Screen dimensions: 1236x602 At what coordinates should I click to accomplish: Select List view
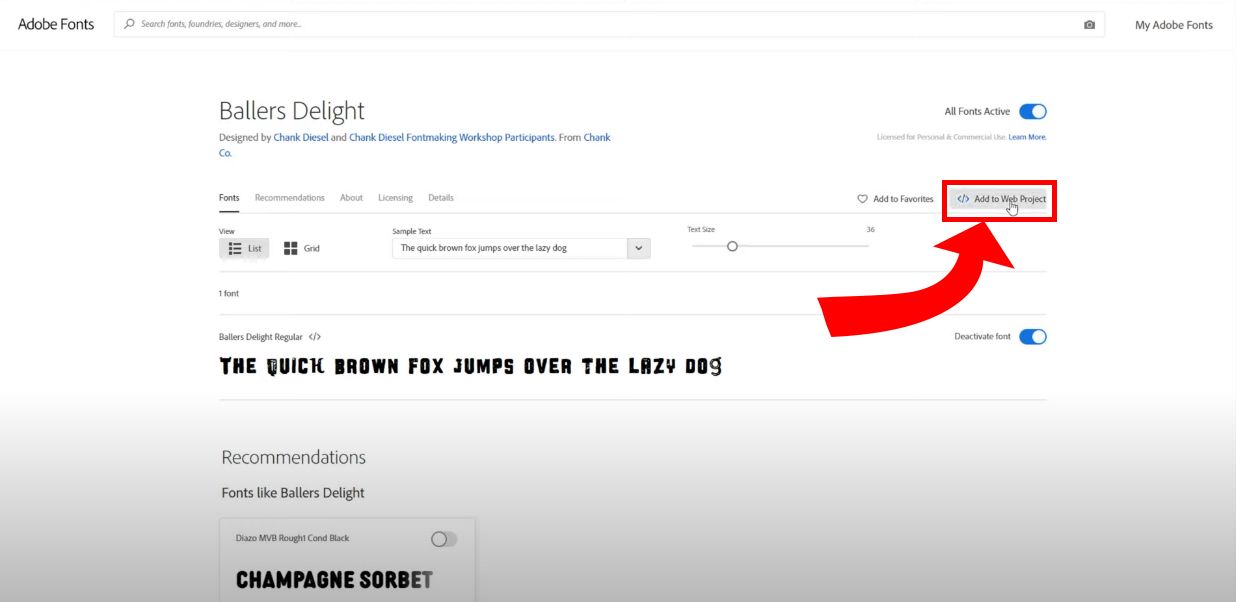click(x=244, y=248)
